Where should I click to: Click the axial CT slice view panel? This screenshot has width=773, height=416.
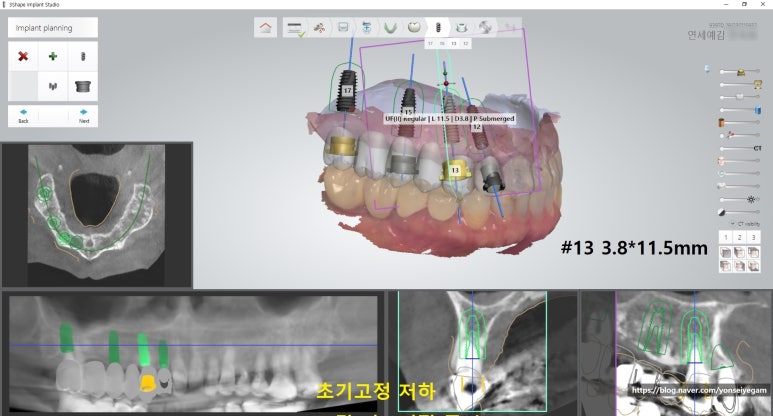97,215
